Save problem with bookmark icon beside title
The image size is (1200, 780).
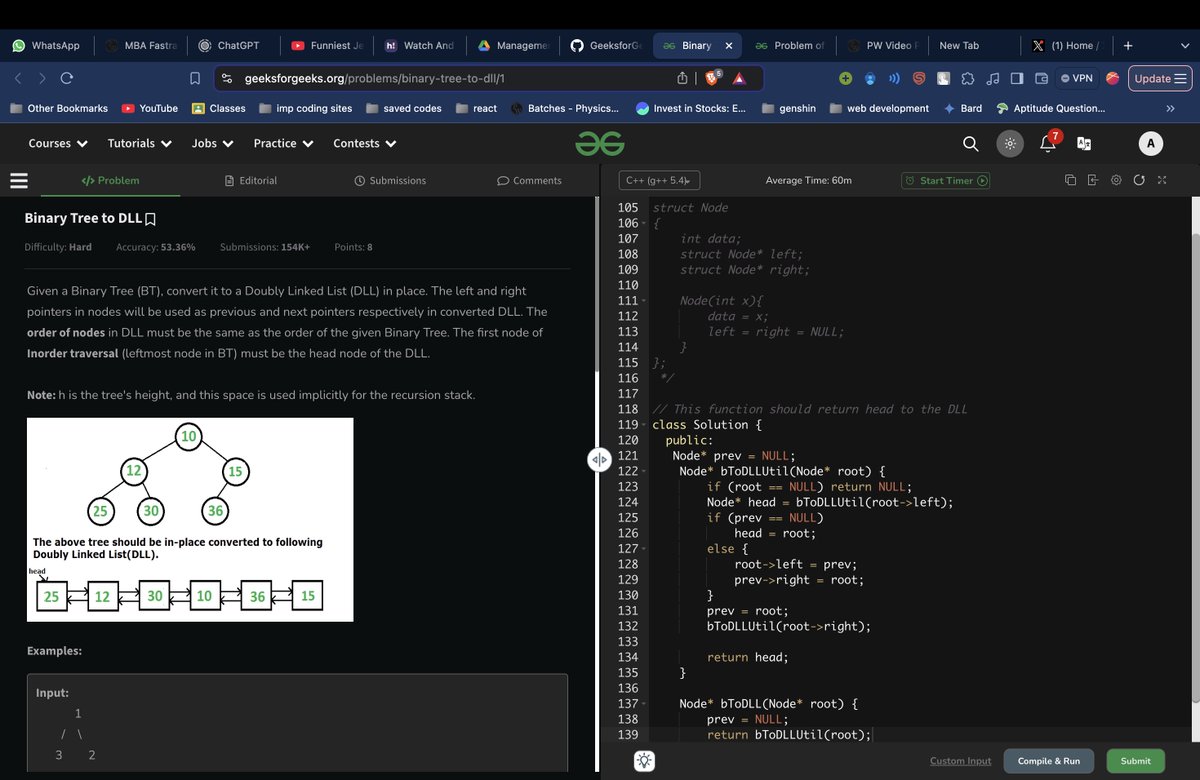151,218
